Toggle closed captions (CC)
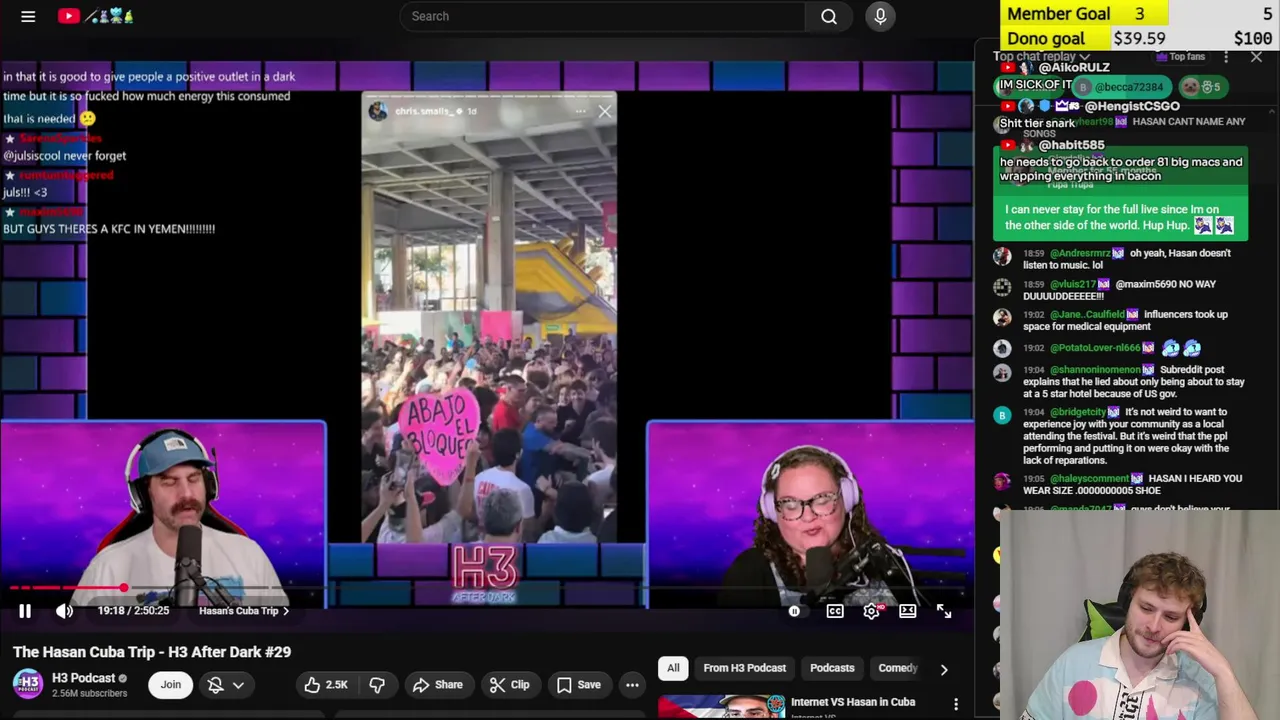This screenshot has height=720, width=1280. pyautogui.click(x=835, y=611)
